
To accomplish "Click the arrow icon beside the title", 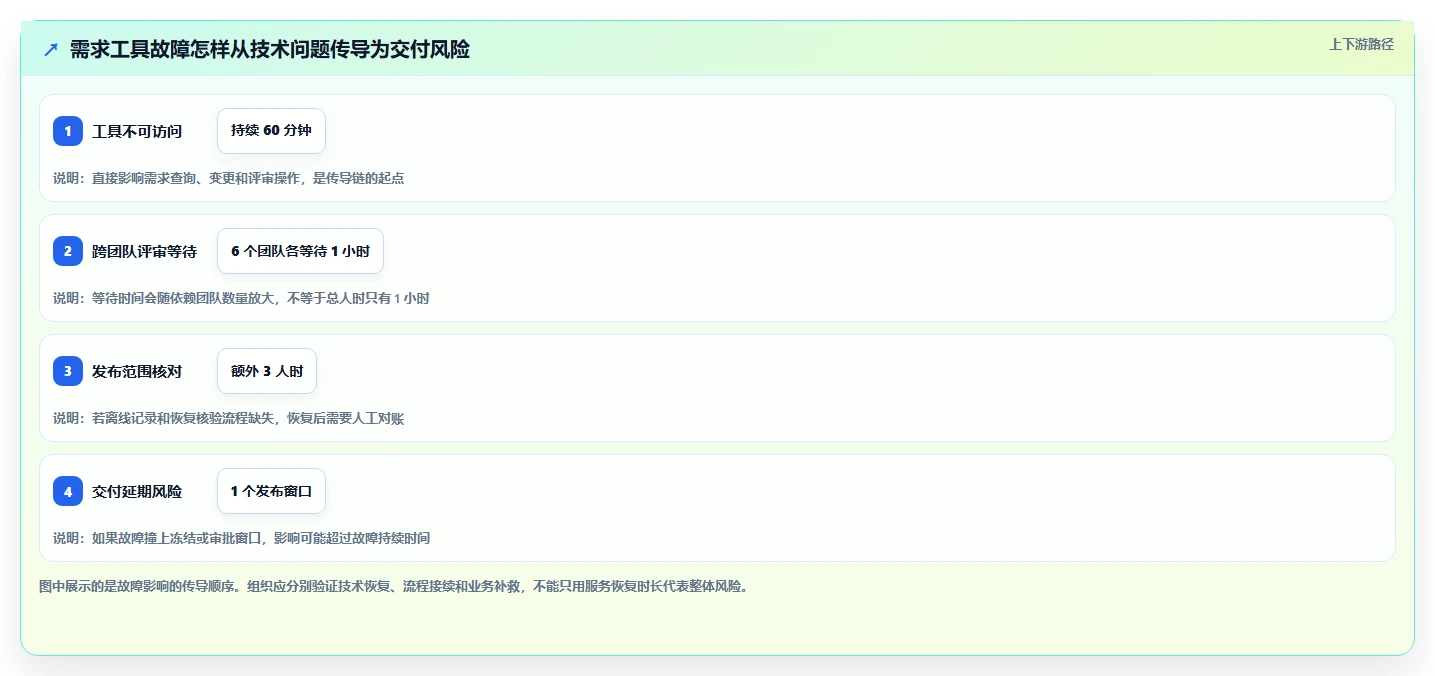I will pos(51,49).
